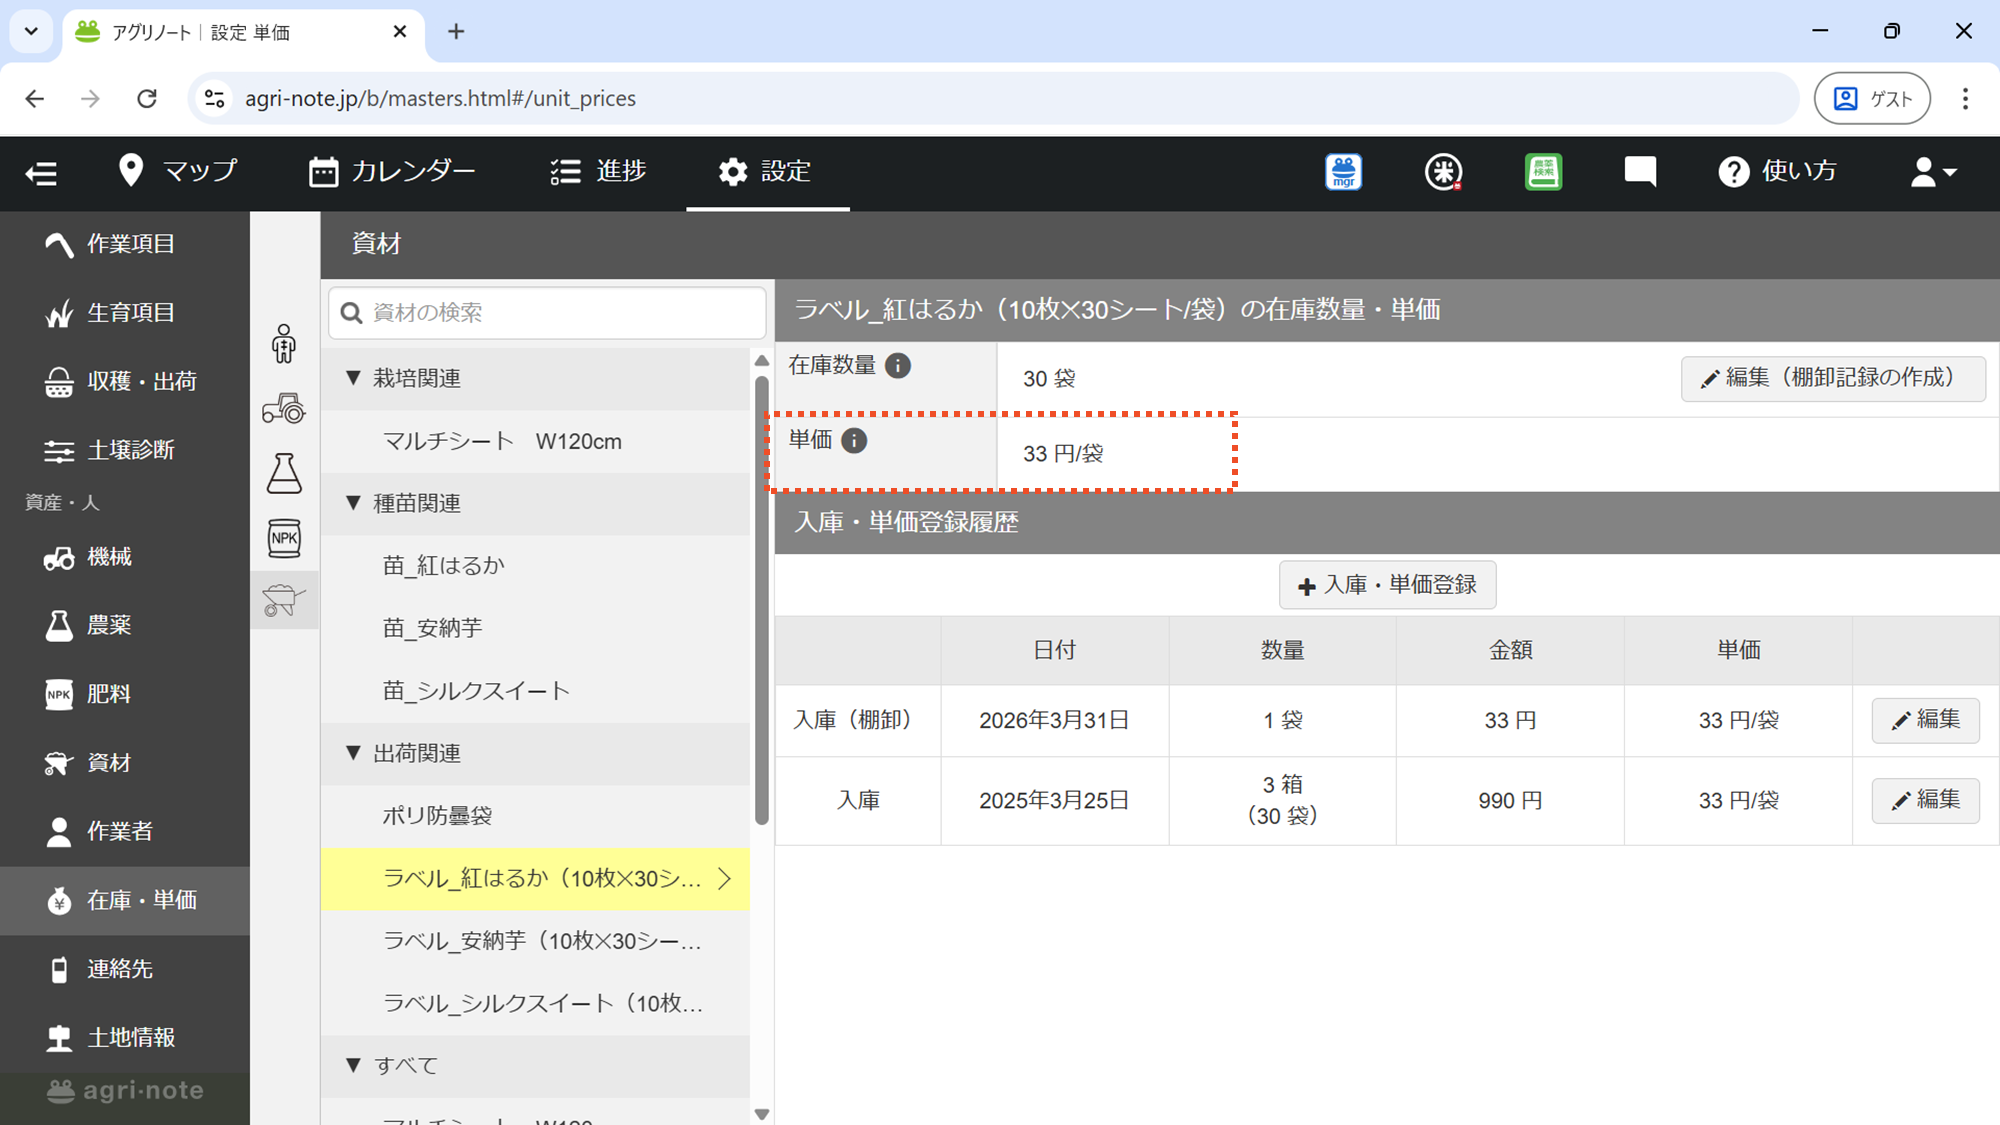This screenshot has width=2000, height=1125.
Task: Open a new browser tab
Action: (x=456, y=32)
